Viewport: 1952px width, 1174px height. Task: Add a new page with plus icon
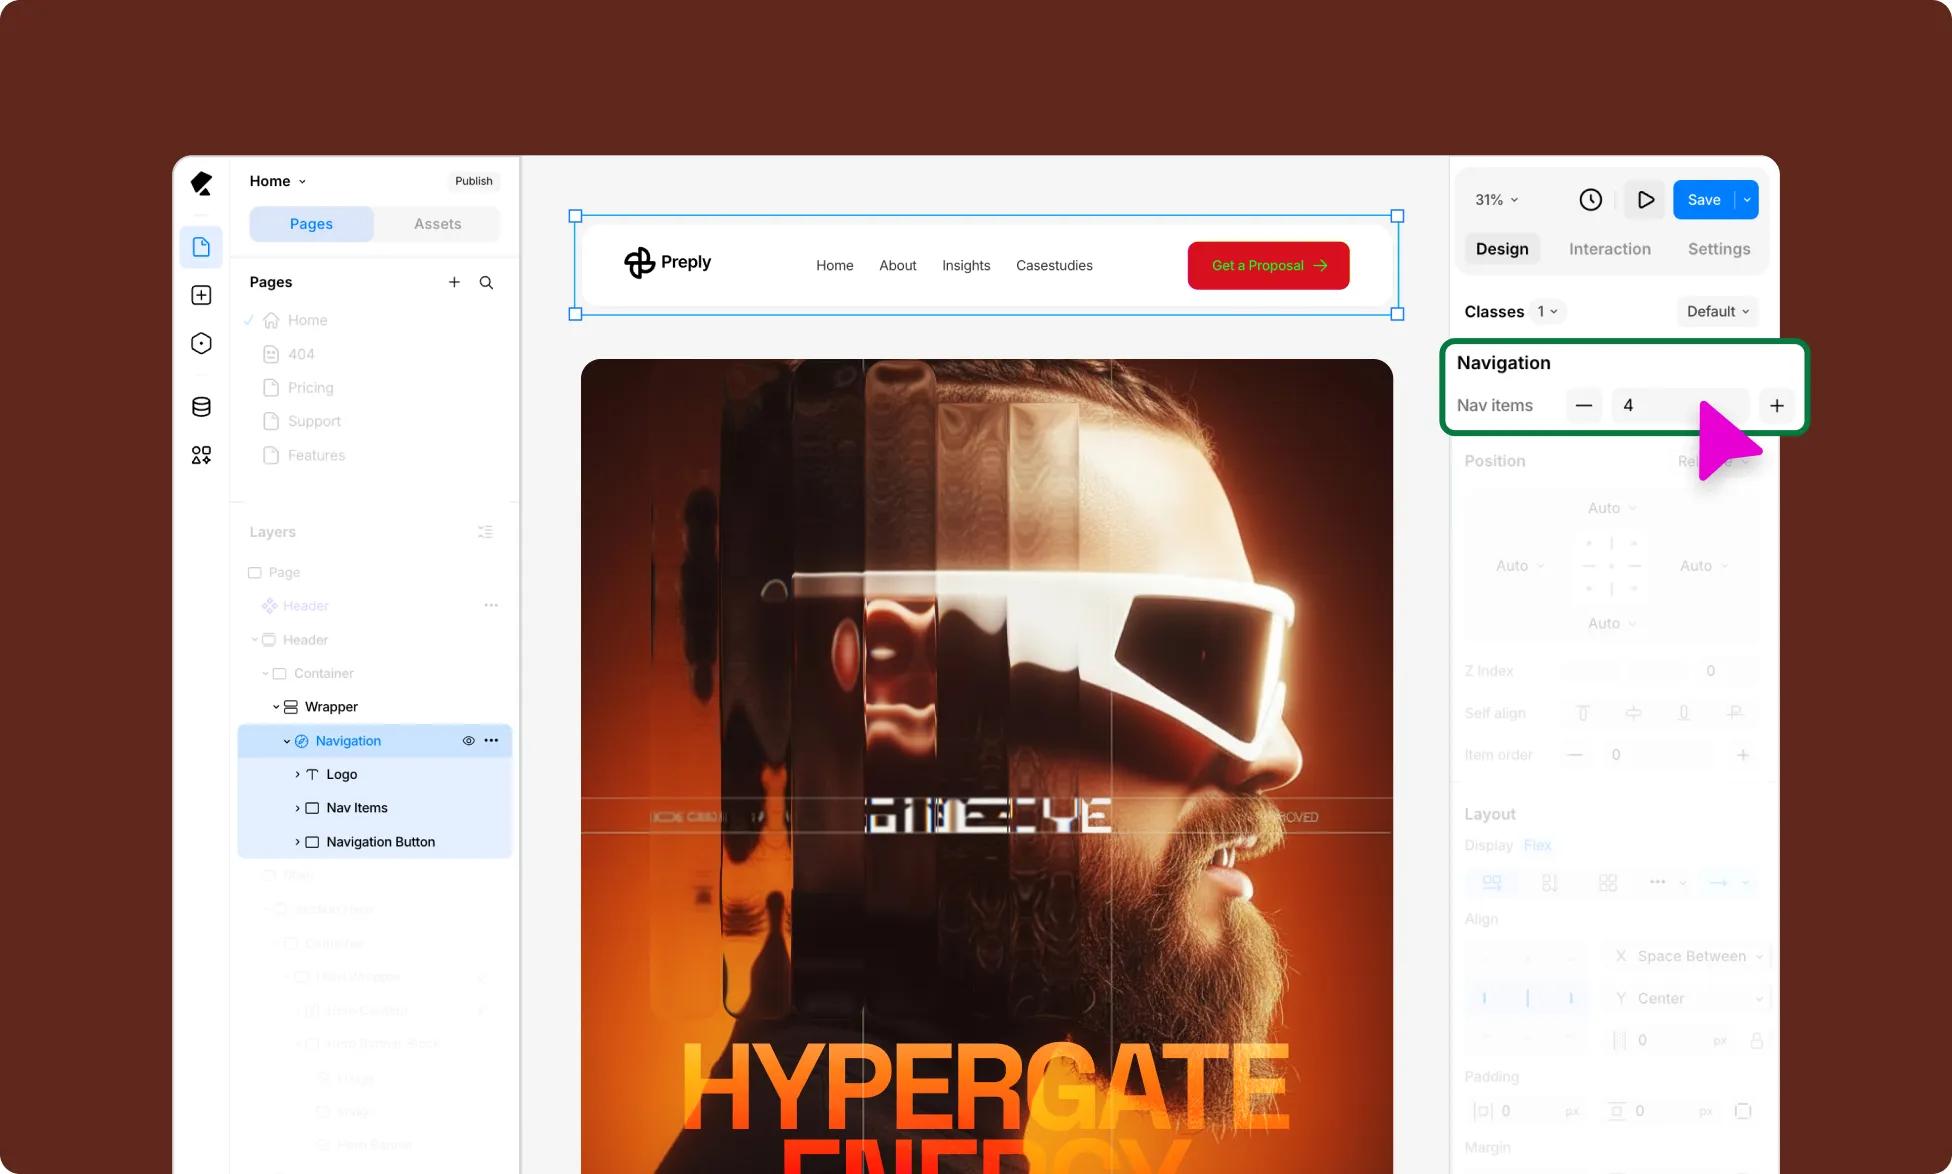[x=454, y=282]
